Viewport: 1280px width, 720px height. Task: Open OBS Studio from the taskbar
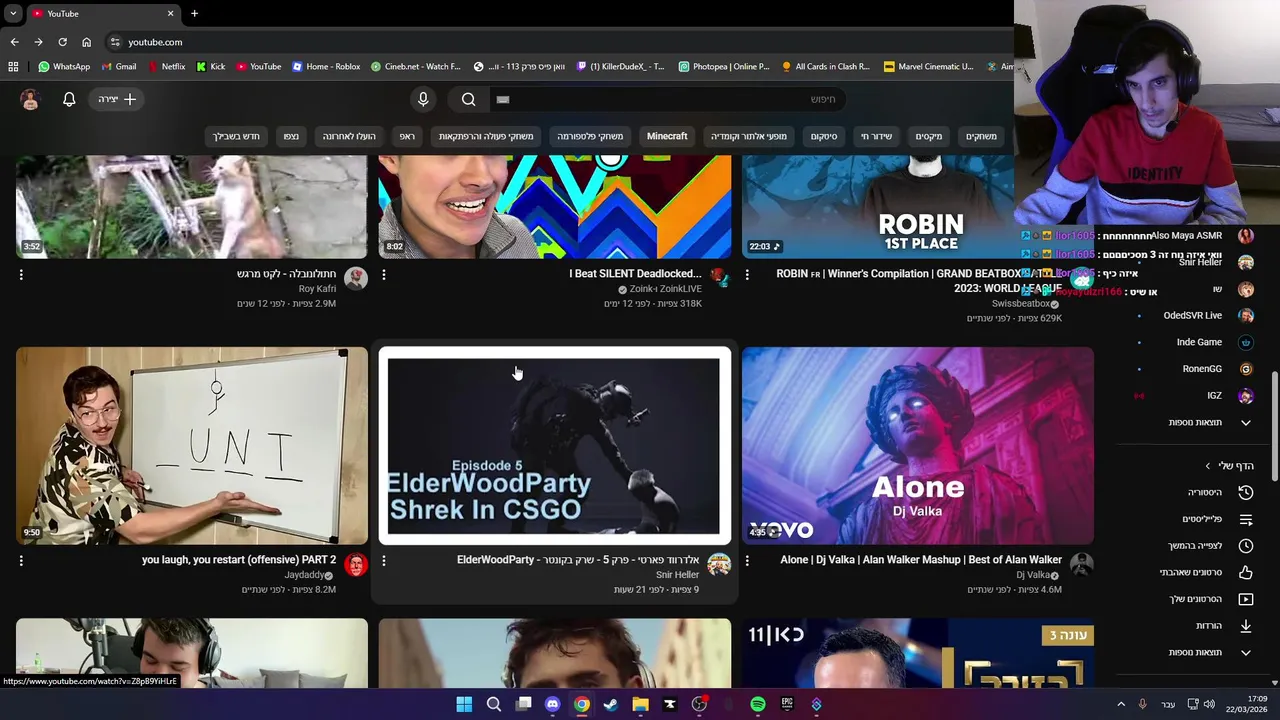(699, 704)
